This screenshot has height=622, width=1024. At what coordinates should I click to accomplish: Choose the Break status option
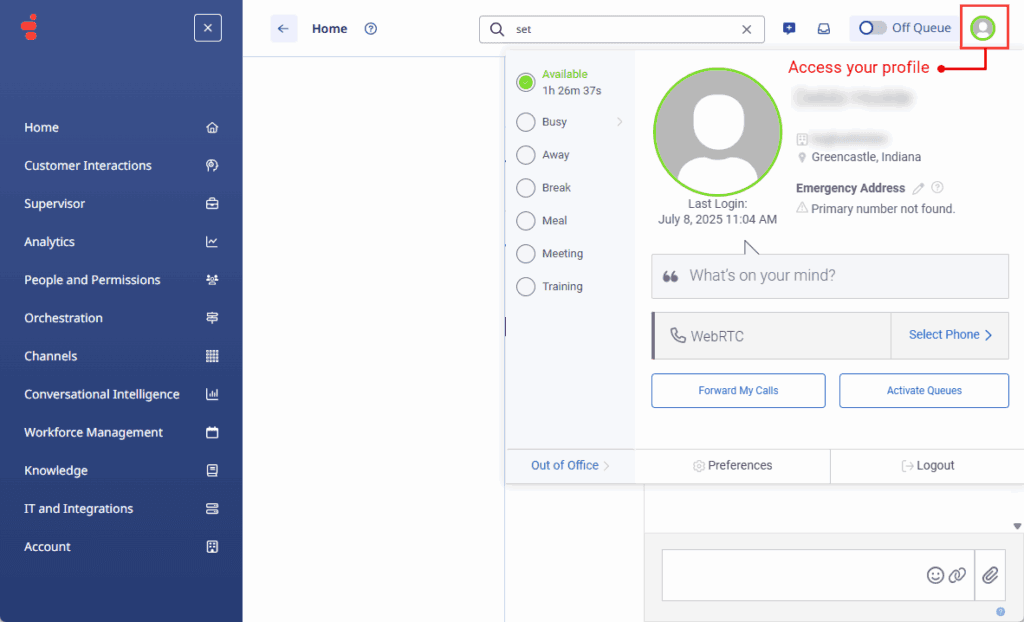click(526, 188)
